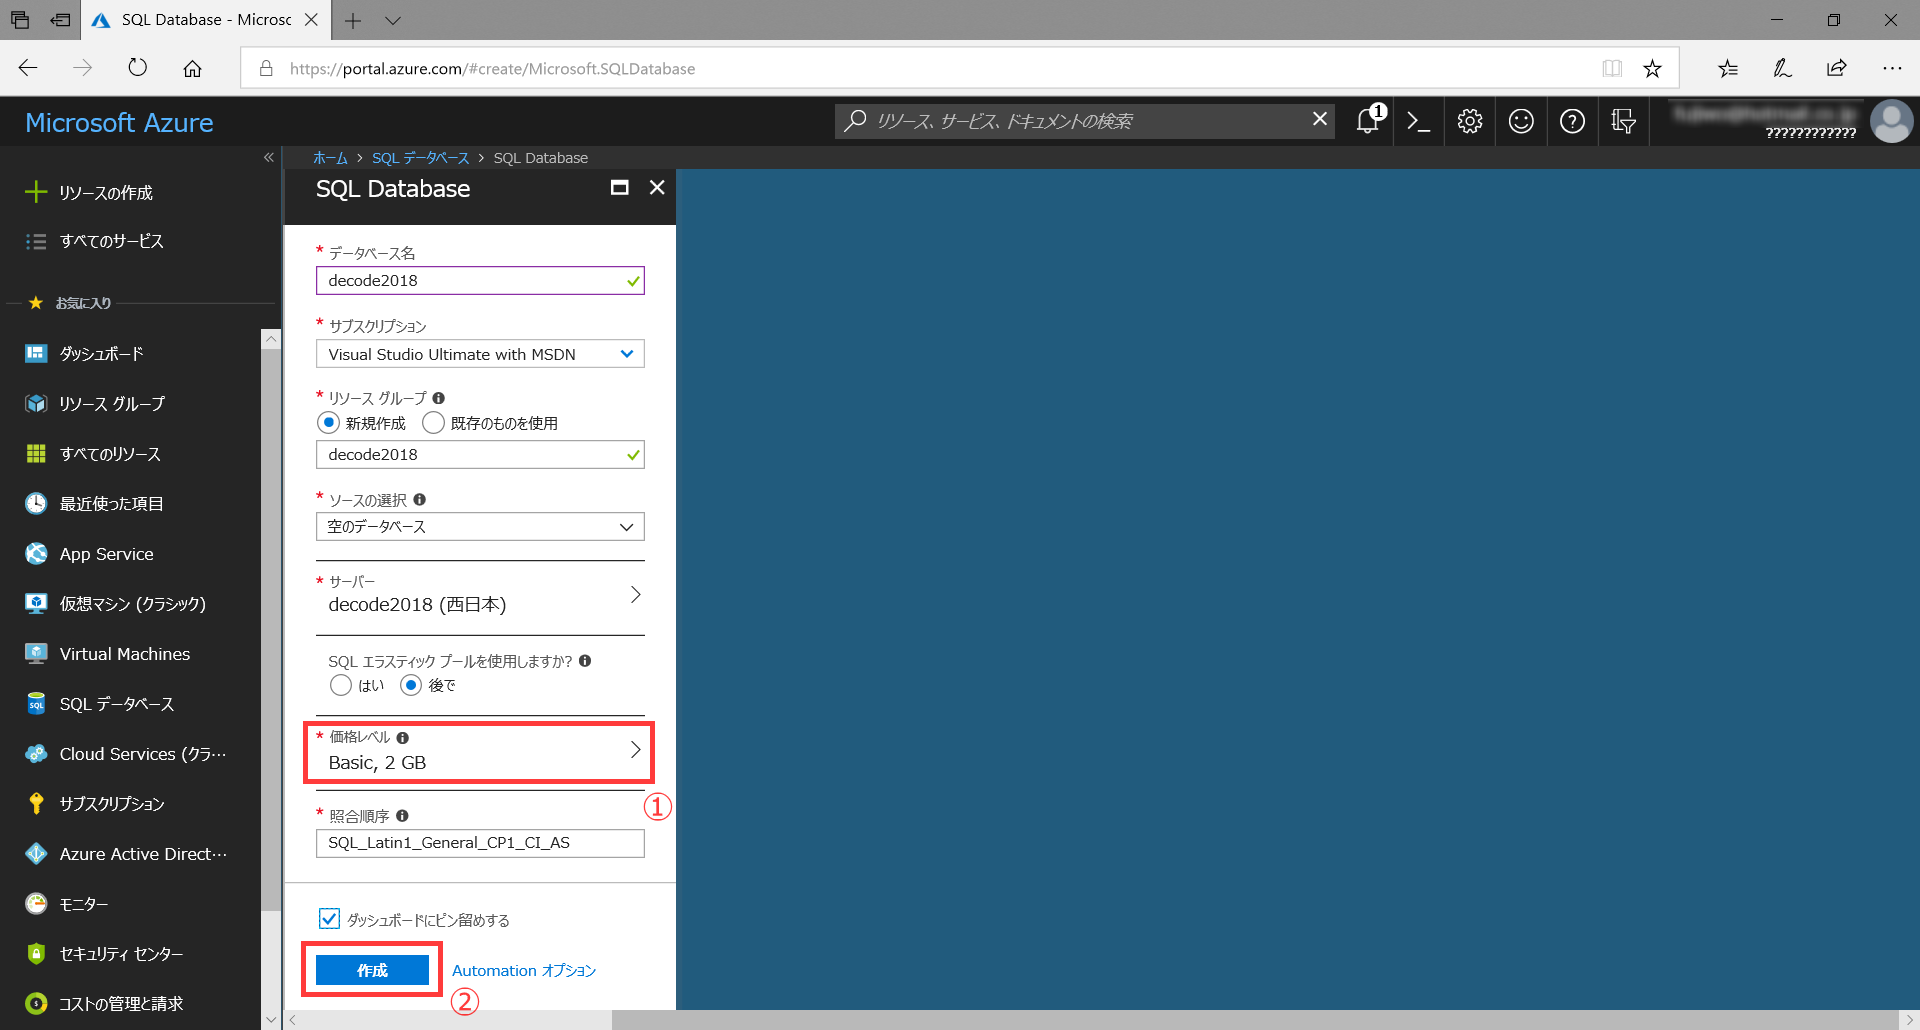Open the help question mark icon

(x=1572, y=121)
